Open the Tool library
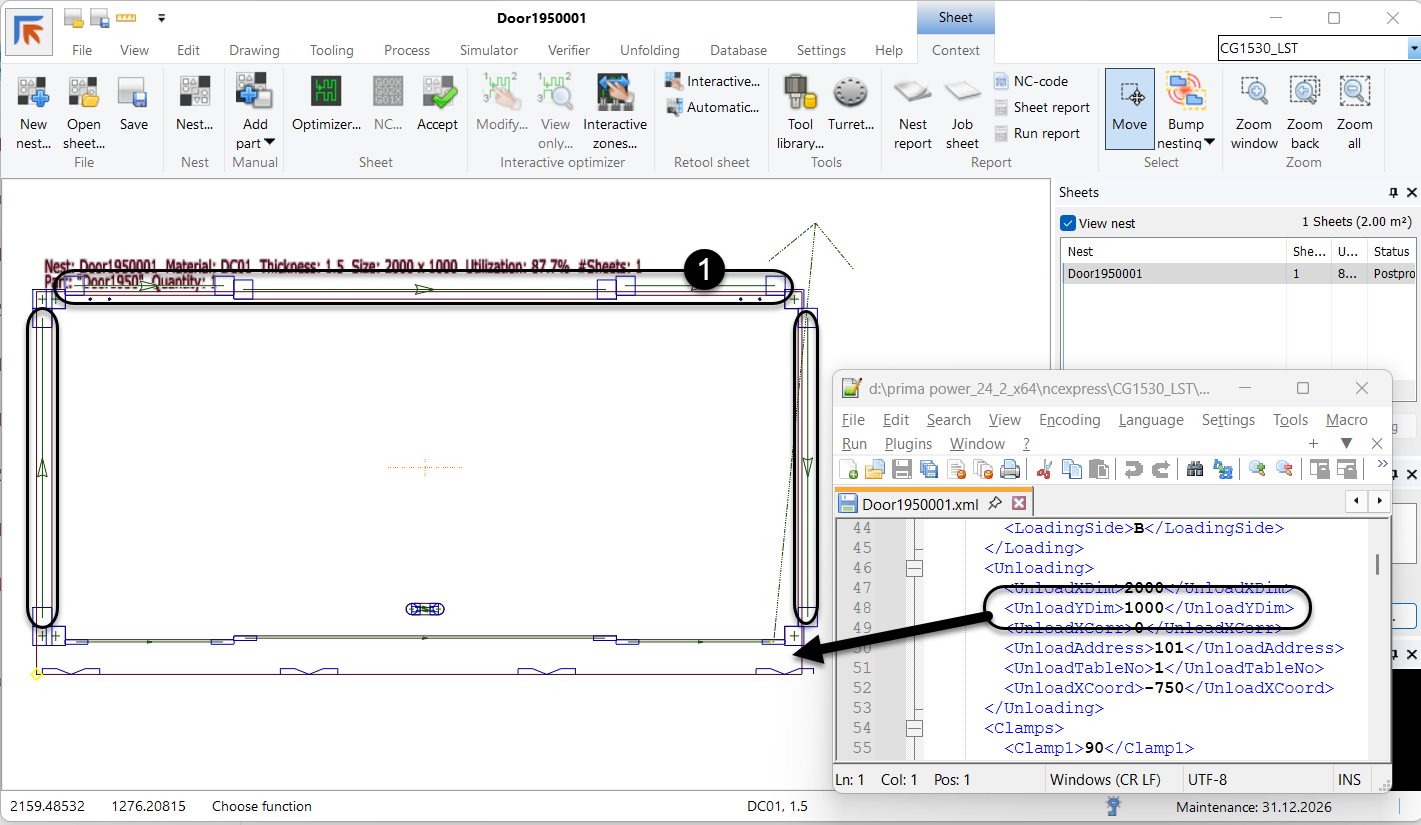Screen dimensions: 1421x825 [800, 93]
